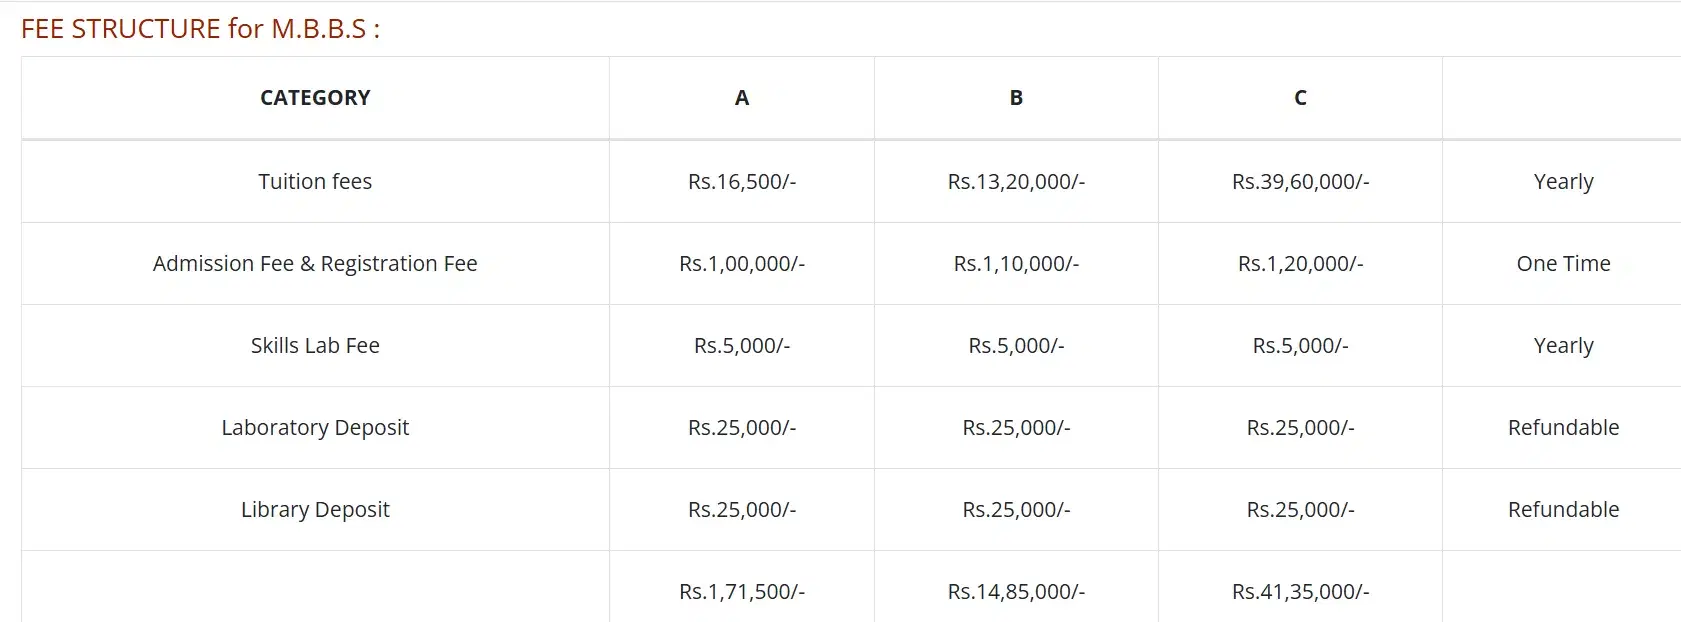1681x622 pixels.
Task: Click the Laboratory Deposit row label
Action: point(315,428)
